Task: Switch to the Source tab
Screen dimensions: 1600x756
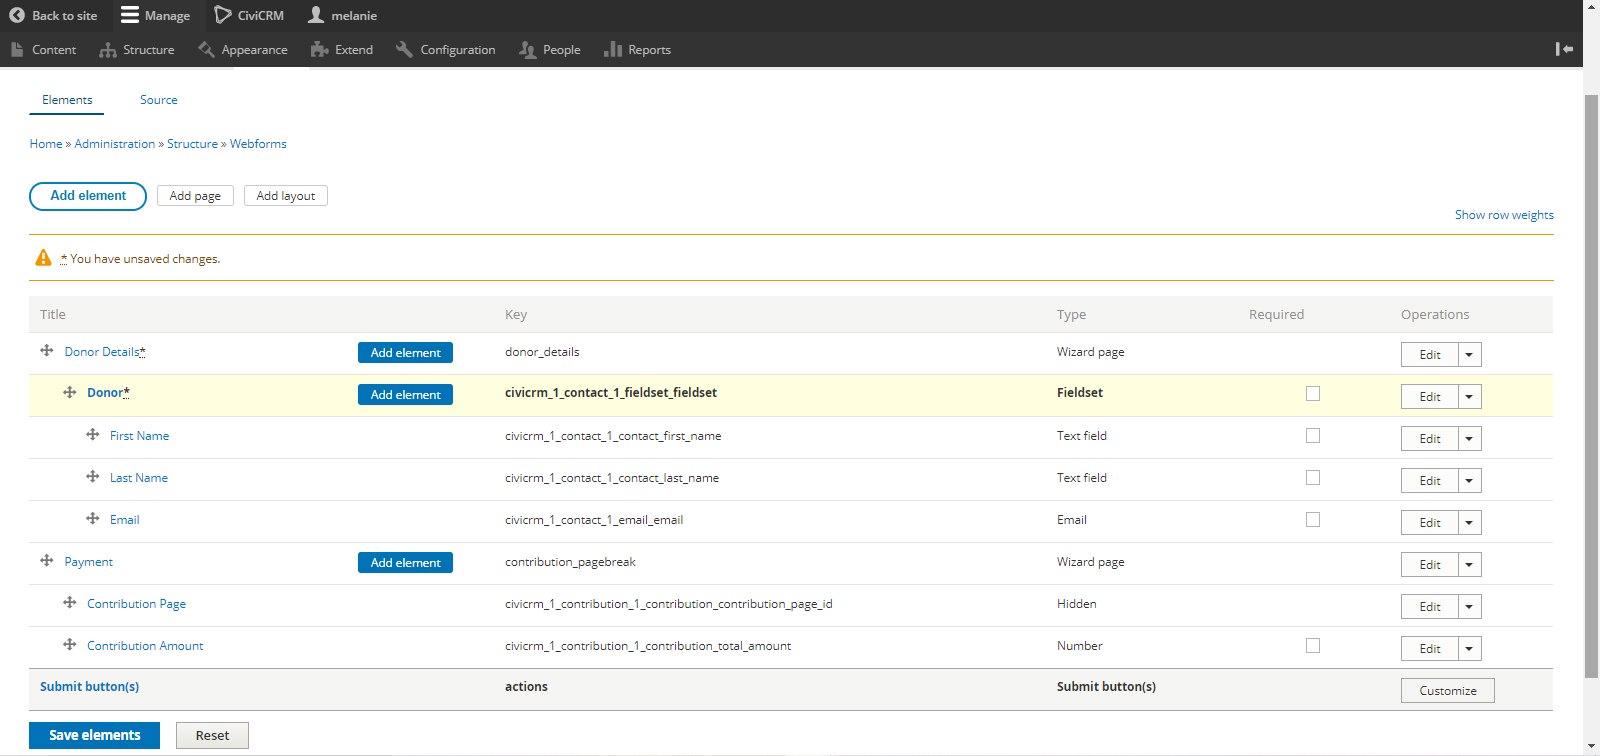Action: coord(159,100)
